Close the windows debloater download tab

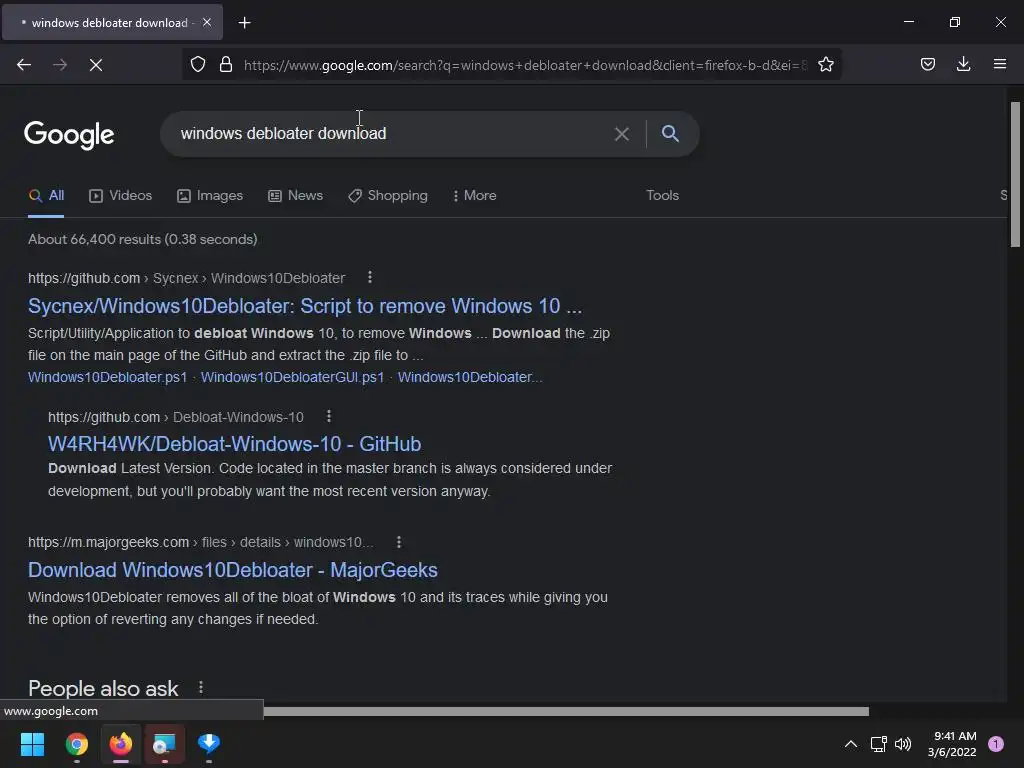(x=207, y=22)
